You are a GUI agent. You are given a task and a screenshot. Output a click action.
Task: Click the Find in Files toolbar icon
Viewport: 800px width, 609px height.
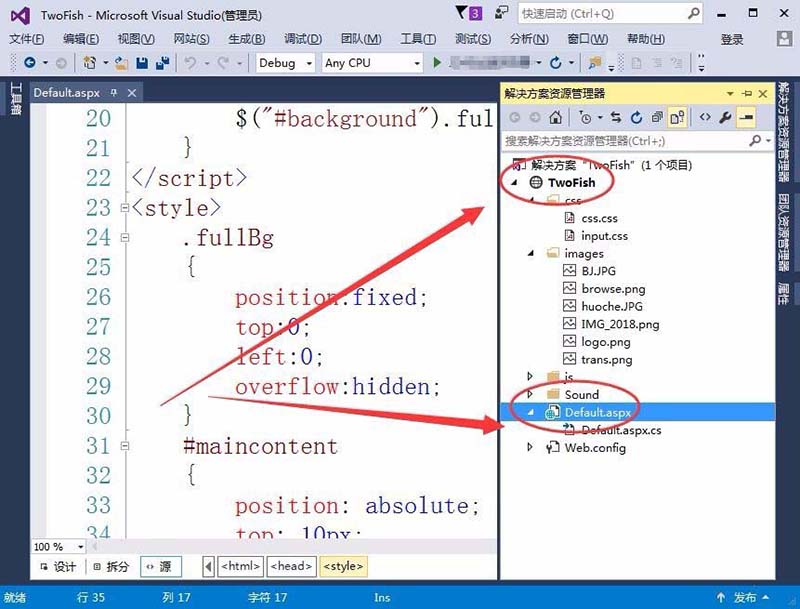594,63
